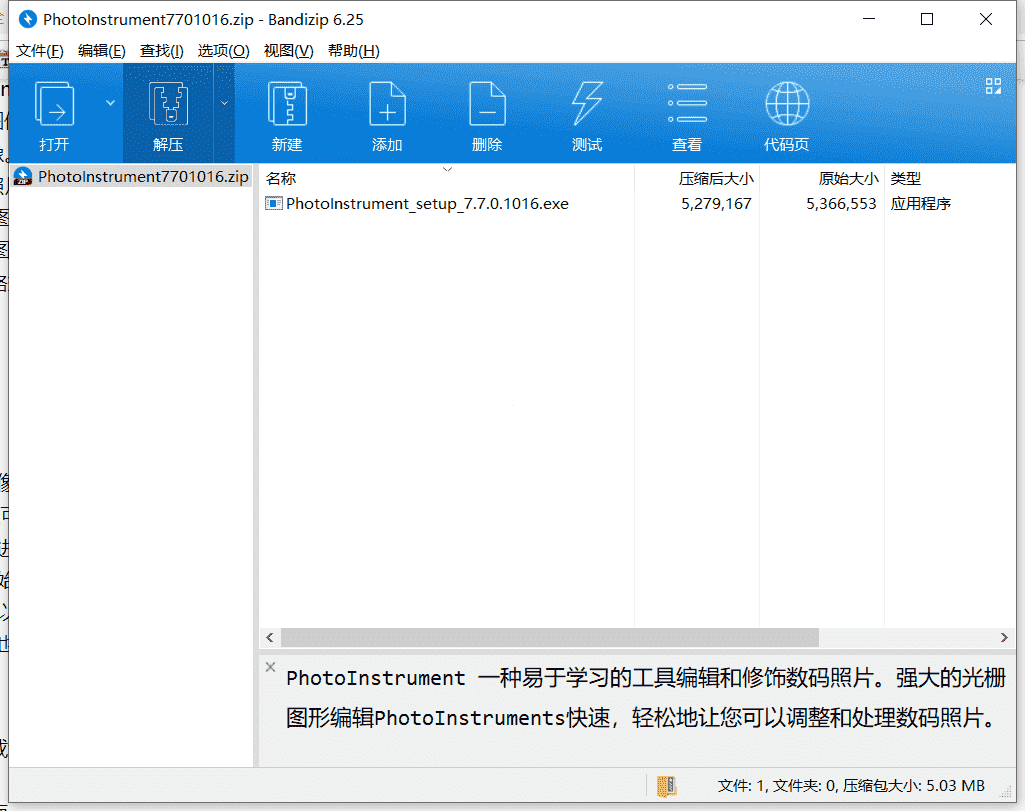Close the archive comment panel
The width and height of the screenshot is (1025, 811).
click(271, 667)
